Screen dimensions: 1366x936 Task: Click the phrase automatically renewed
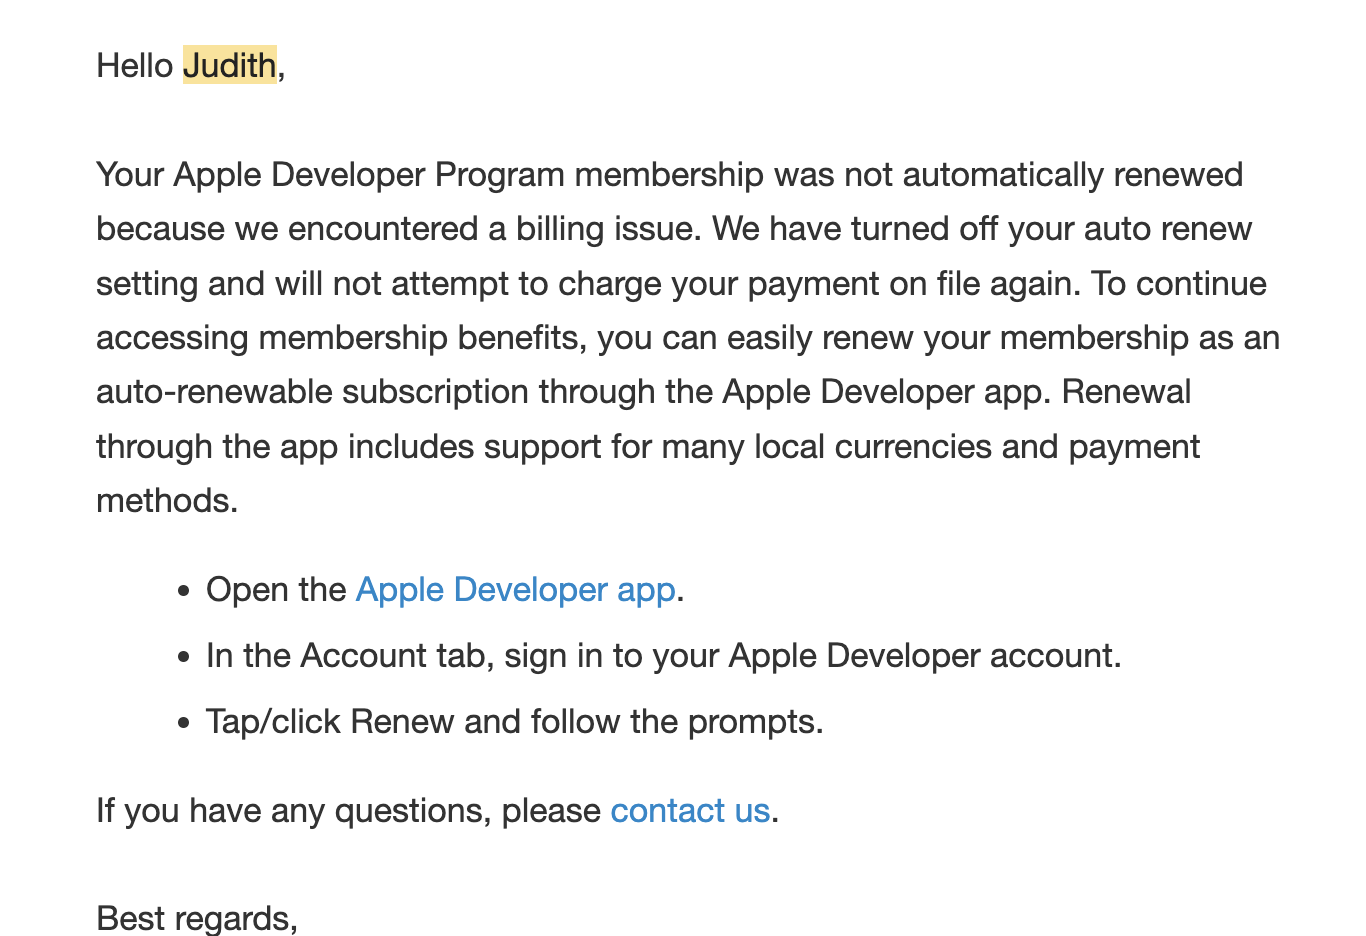coord(1072,175)
